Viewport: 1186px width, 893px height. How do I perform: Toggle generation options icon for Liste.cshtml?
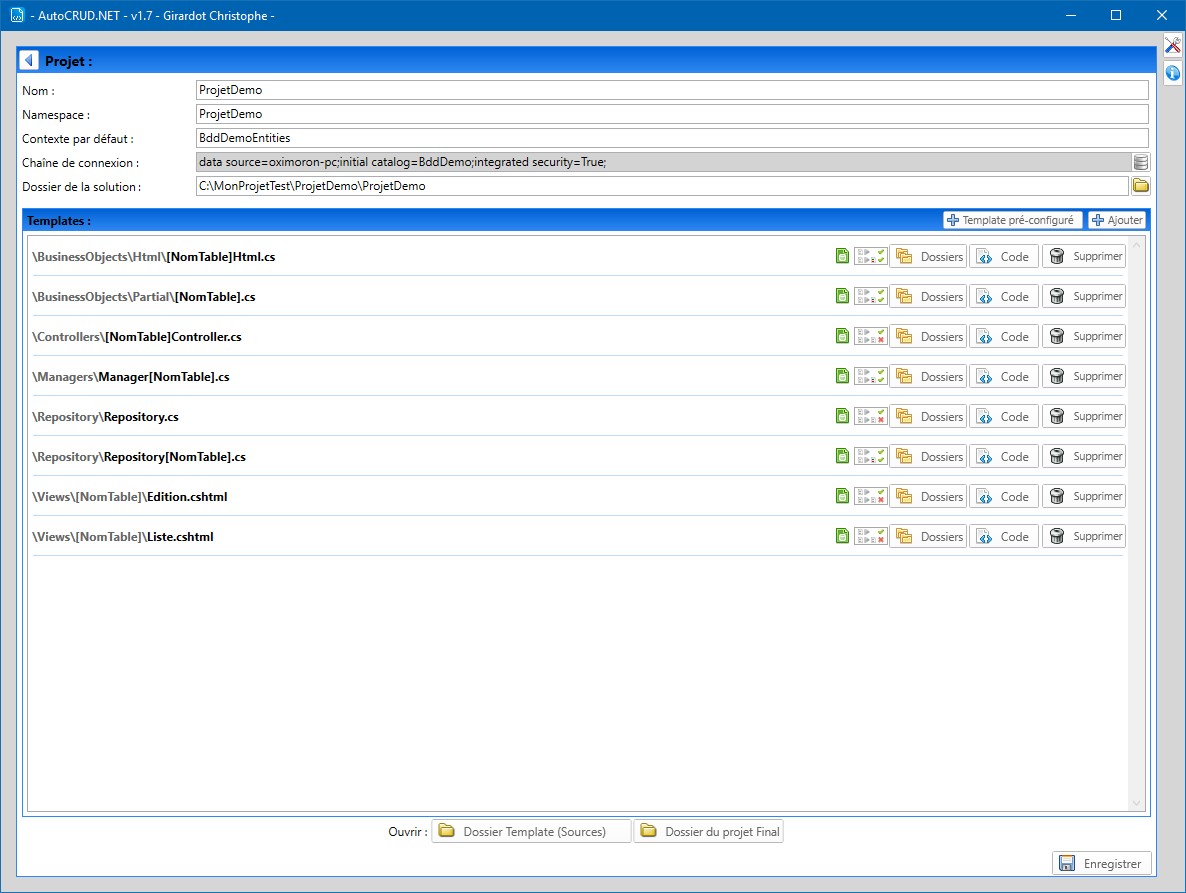click(x=871, y=537)
